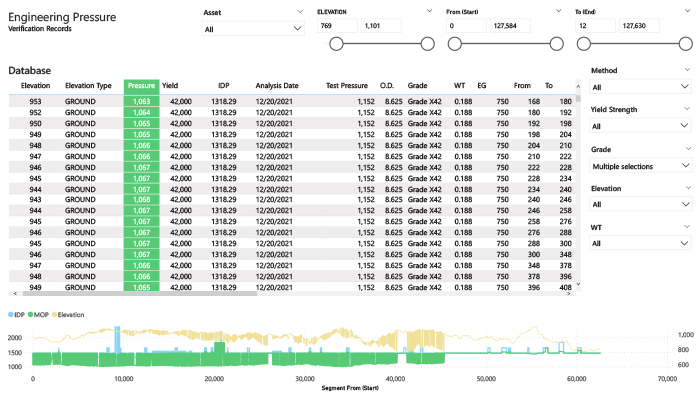Screen dimensions: 700x394
Task: Click the Test Pressure column header
Action: [347, 86]
